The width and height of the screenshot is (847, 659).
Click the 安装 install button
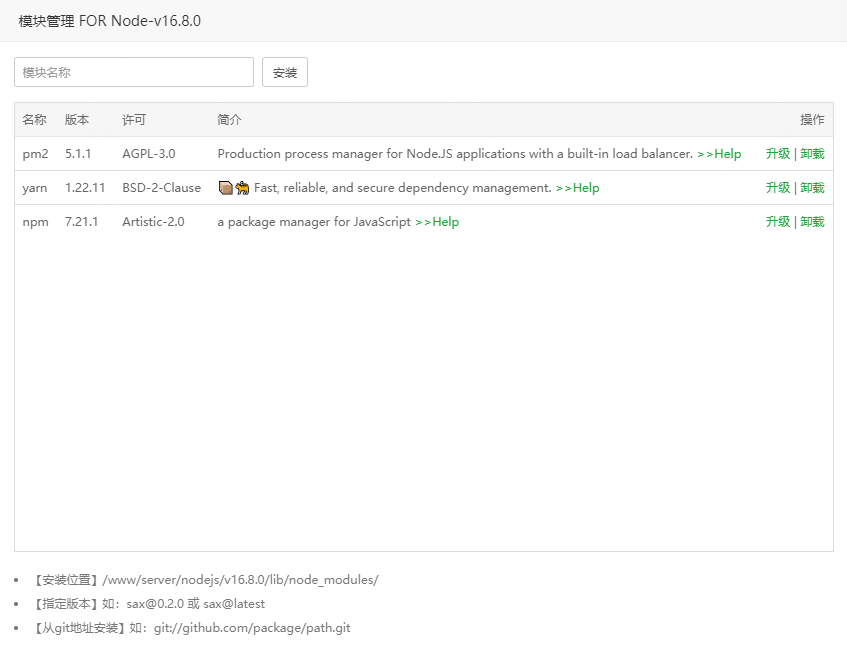tap(285, 72)
